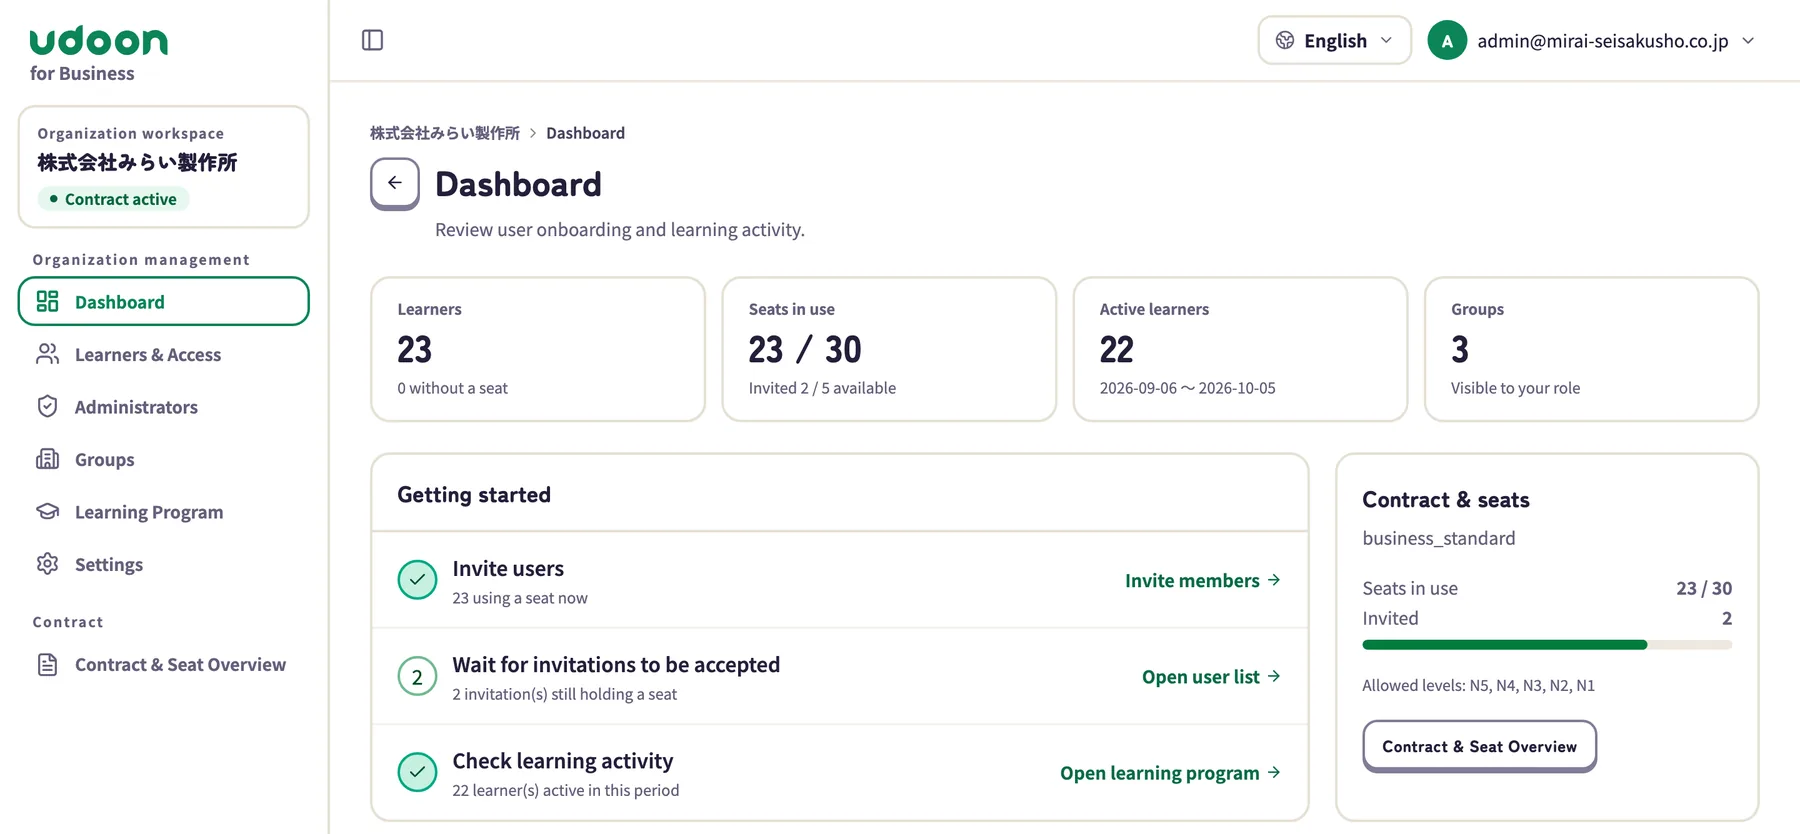1800x834 pixels.
Task: Click the globe icon in language selector
Action: (1285, 40)
